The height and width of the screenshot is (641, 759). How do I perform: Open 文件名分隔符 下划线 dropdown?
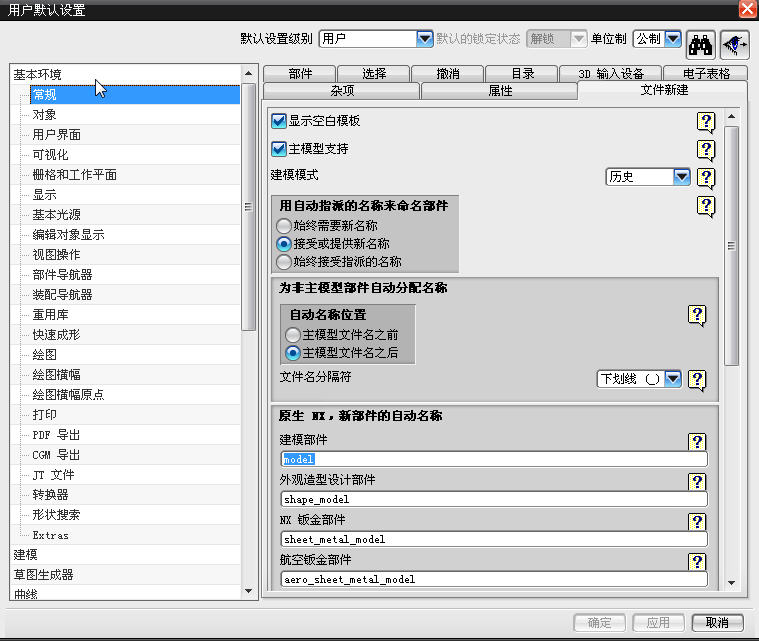673,379
